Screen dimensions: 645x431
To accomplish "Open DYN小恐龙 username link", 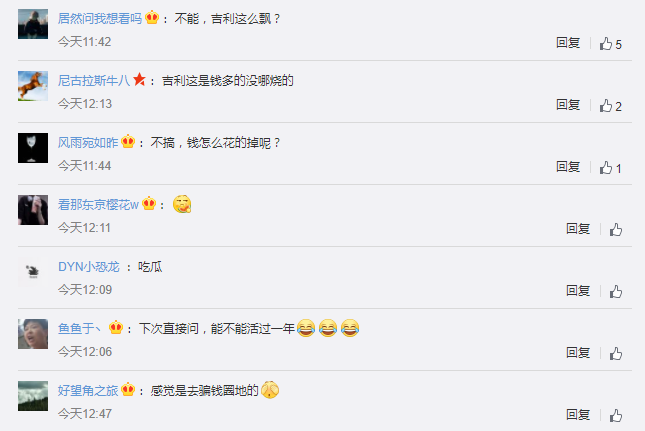I will pyautogui.click(x=89, y=266).
